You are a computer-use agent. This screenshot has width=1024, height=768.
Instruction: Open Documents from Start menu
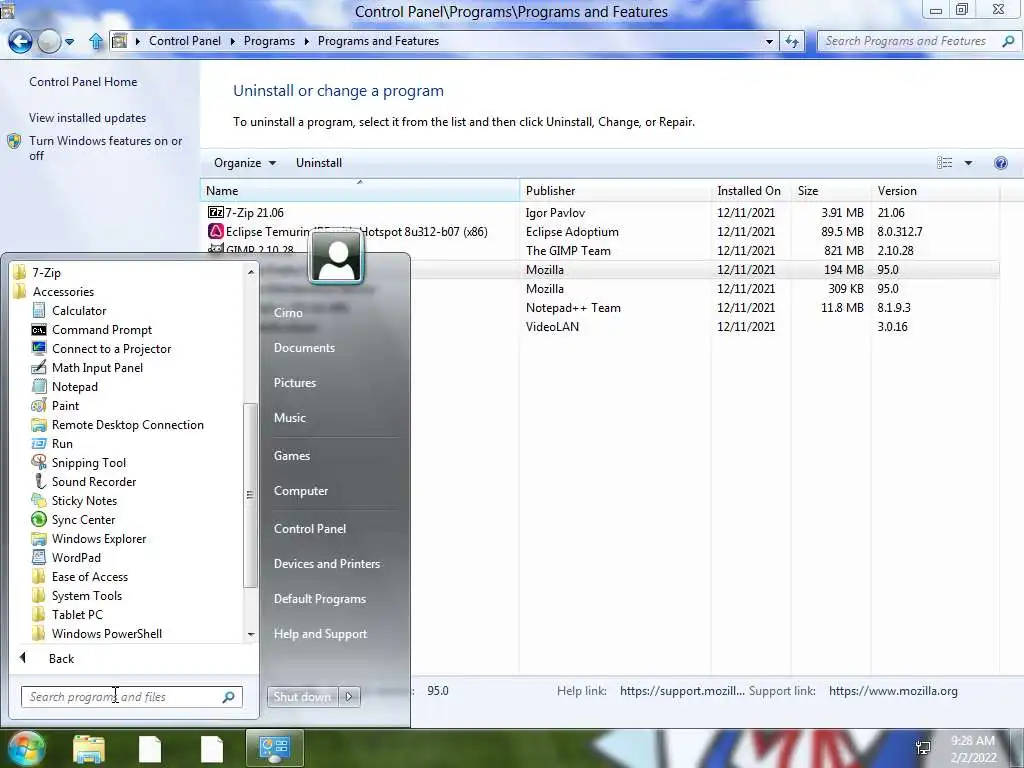click(304, 348)
